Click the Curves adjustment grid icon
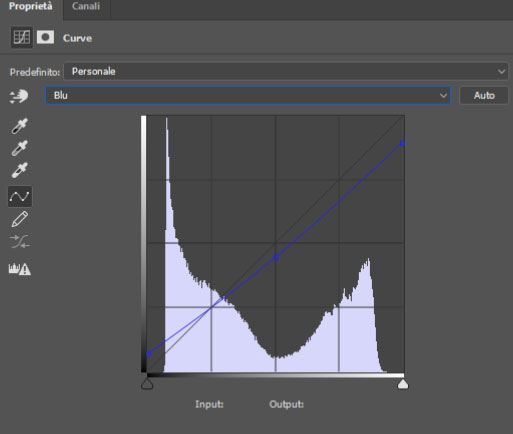 point(22,37)
